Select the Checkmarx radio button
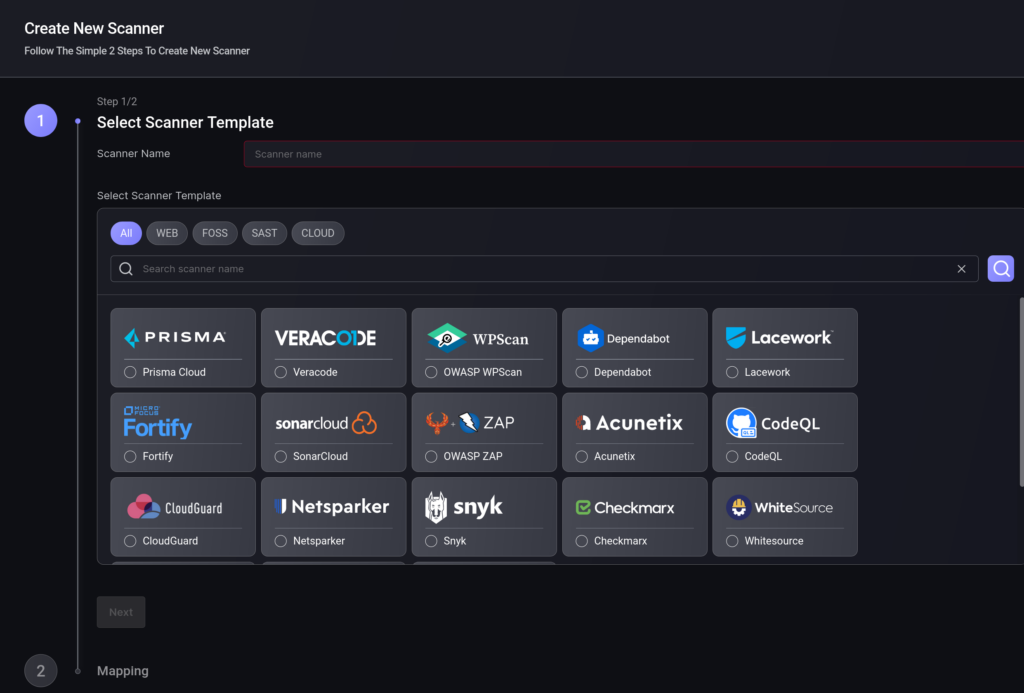The image size is (1024, 693). [x=582, y=541]
